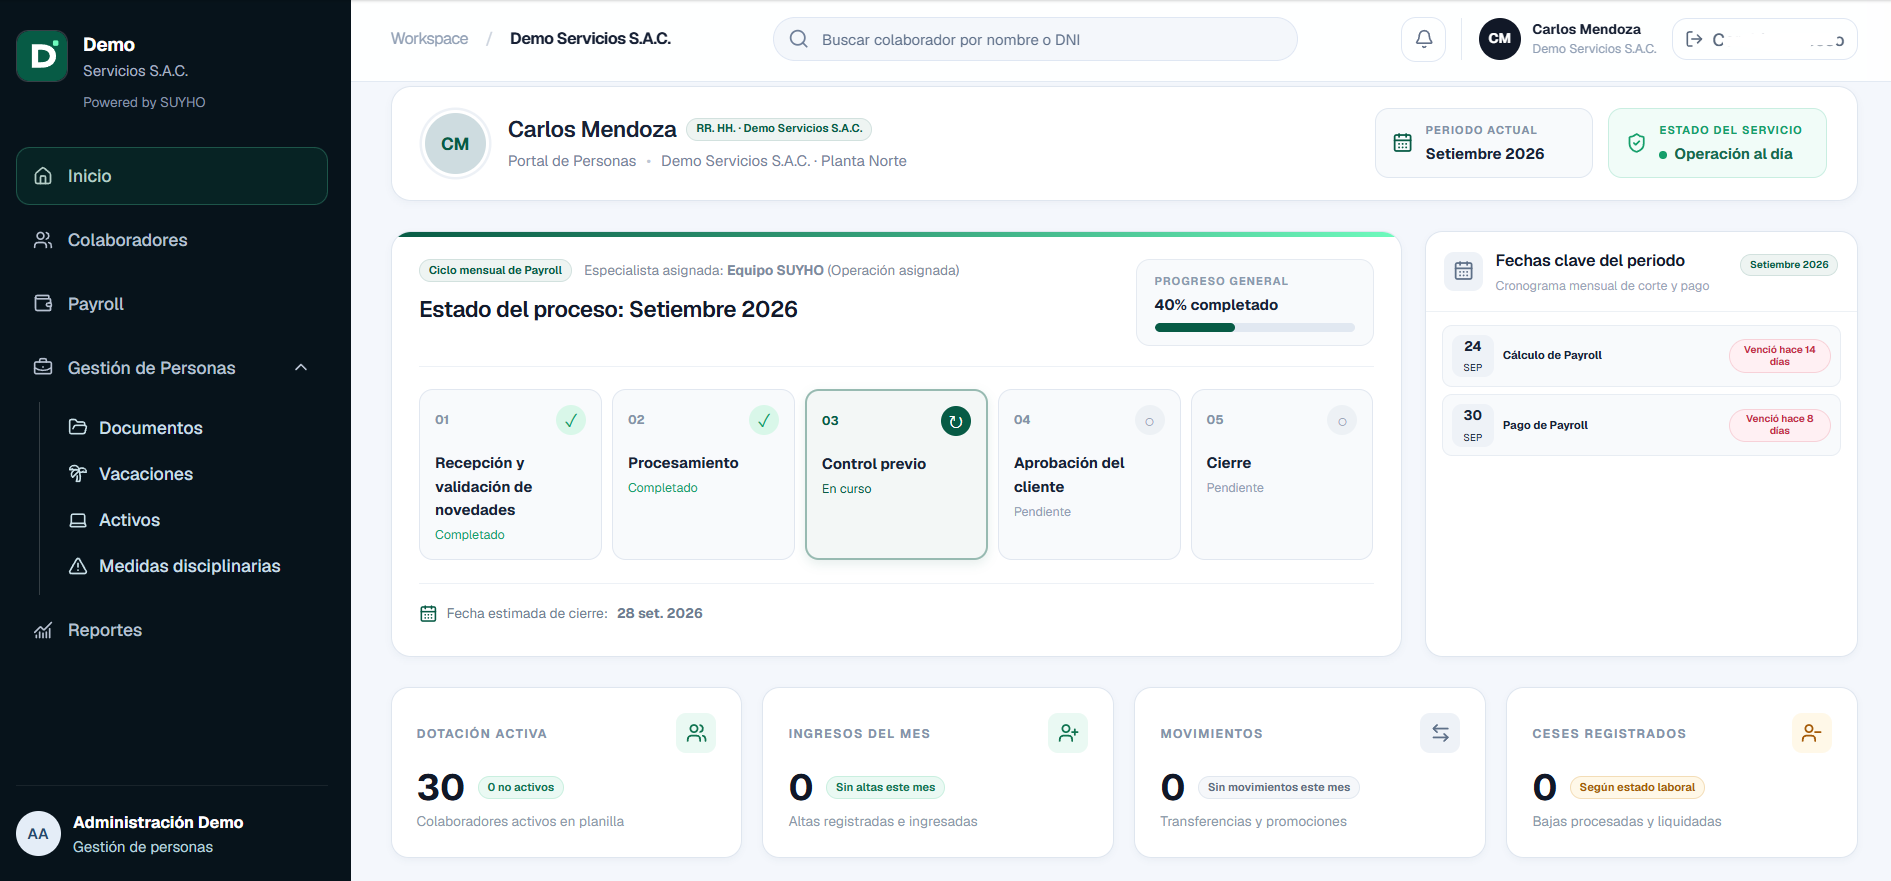Click the '0 no activos' badge
This screenshot has width=1891, height=881.
coord(521,787)
